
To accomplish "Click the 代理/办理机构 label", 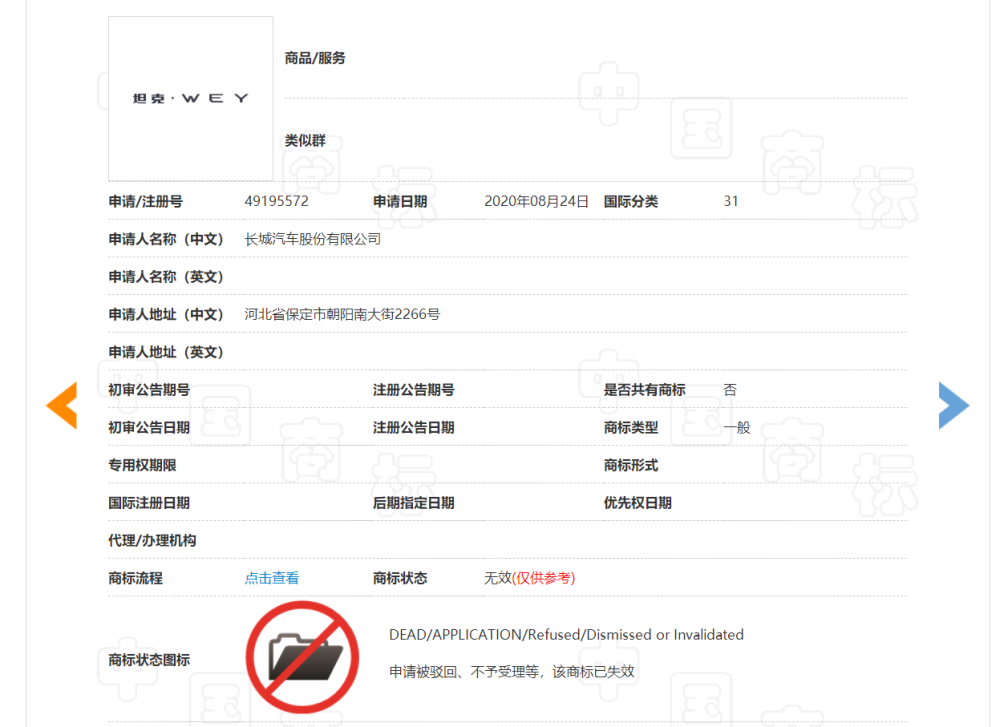I will click(x=152, y=540).
